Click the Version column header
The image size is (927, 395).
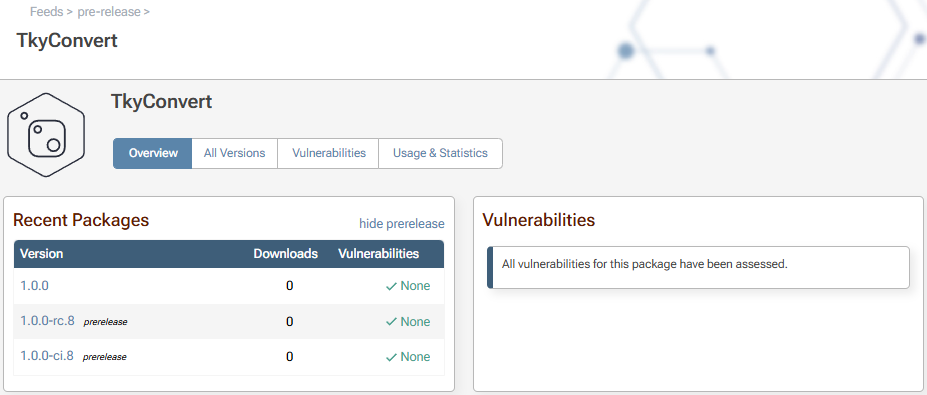41,254
